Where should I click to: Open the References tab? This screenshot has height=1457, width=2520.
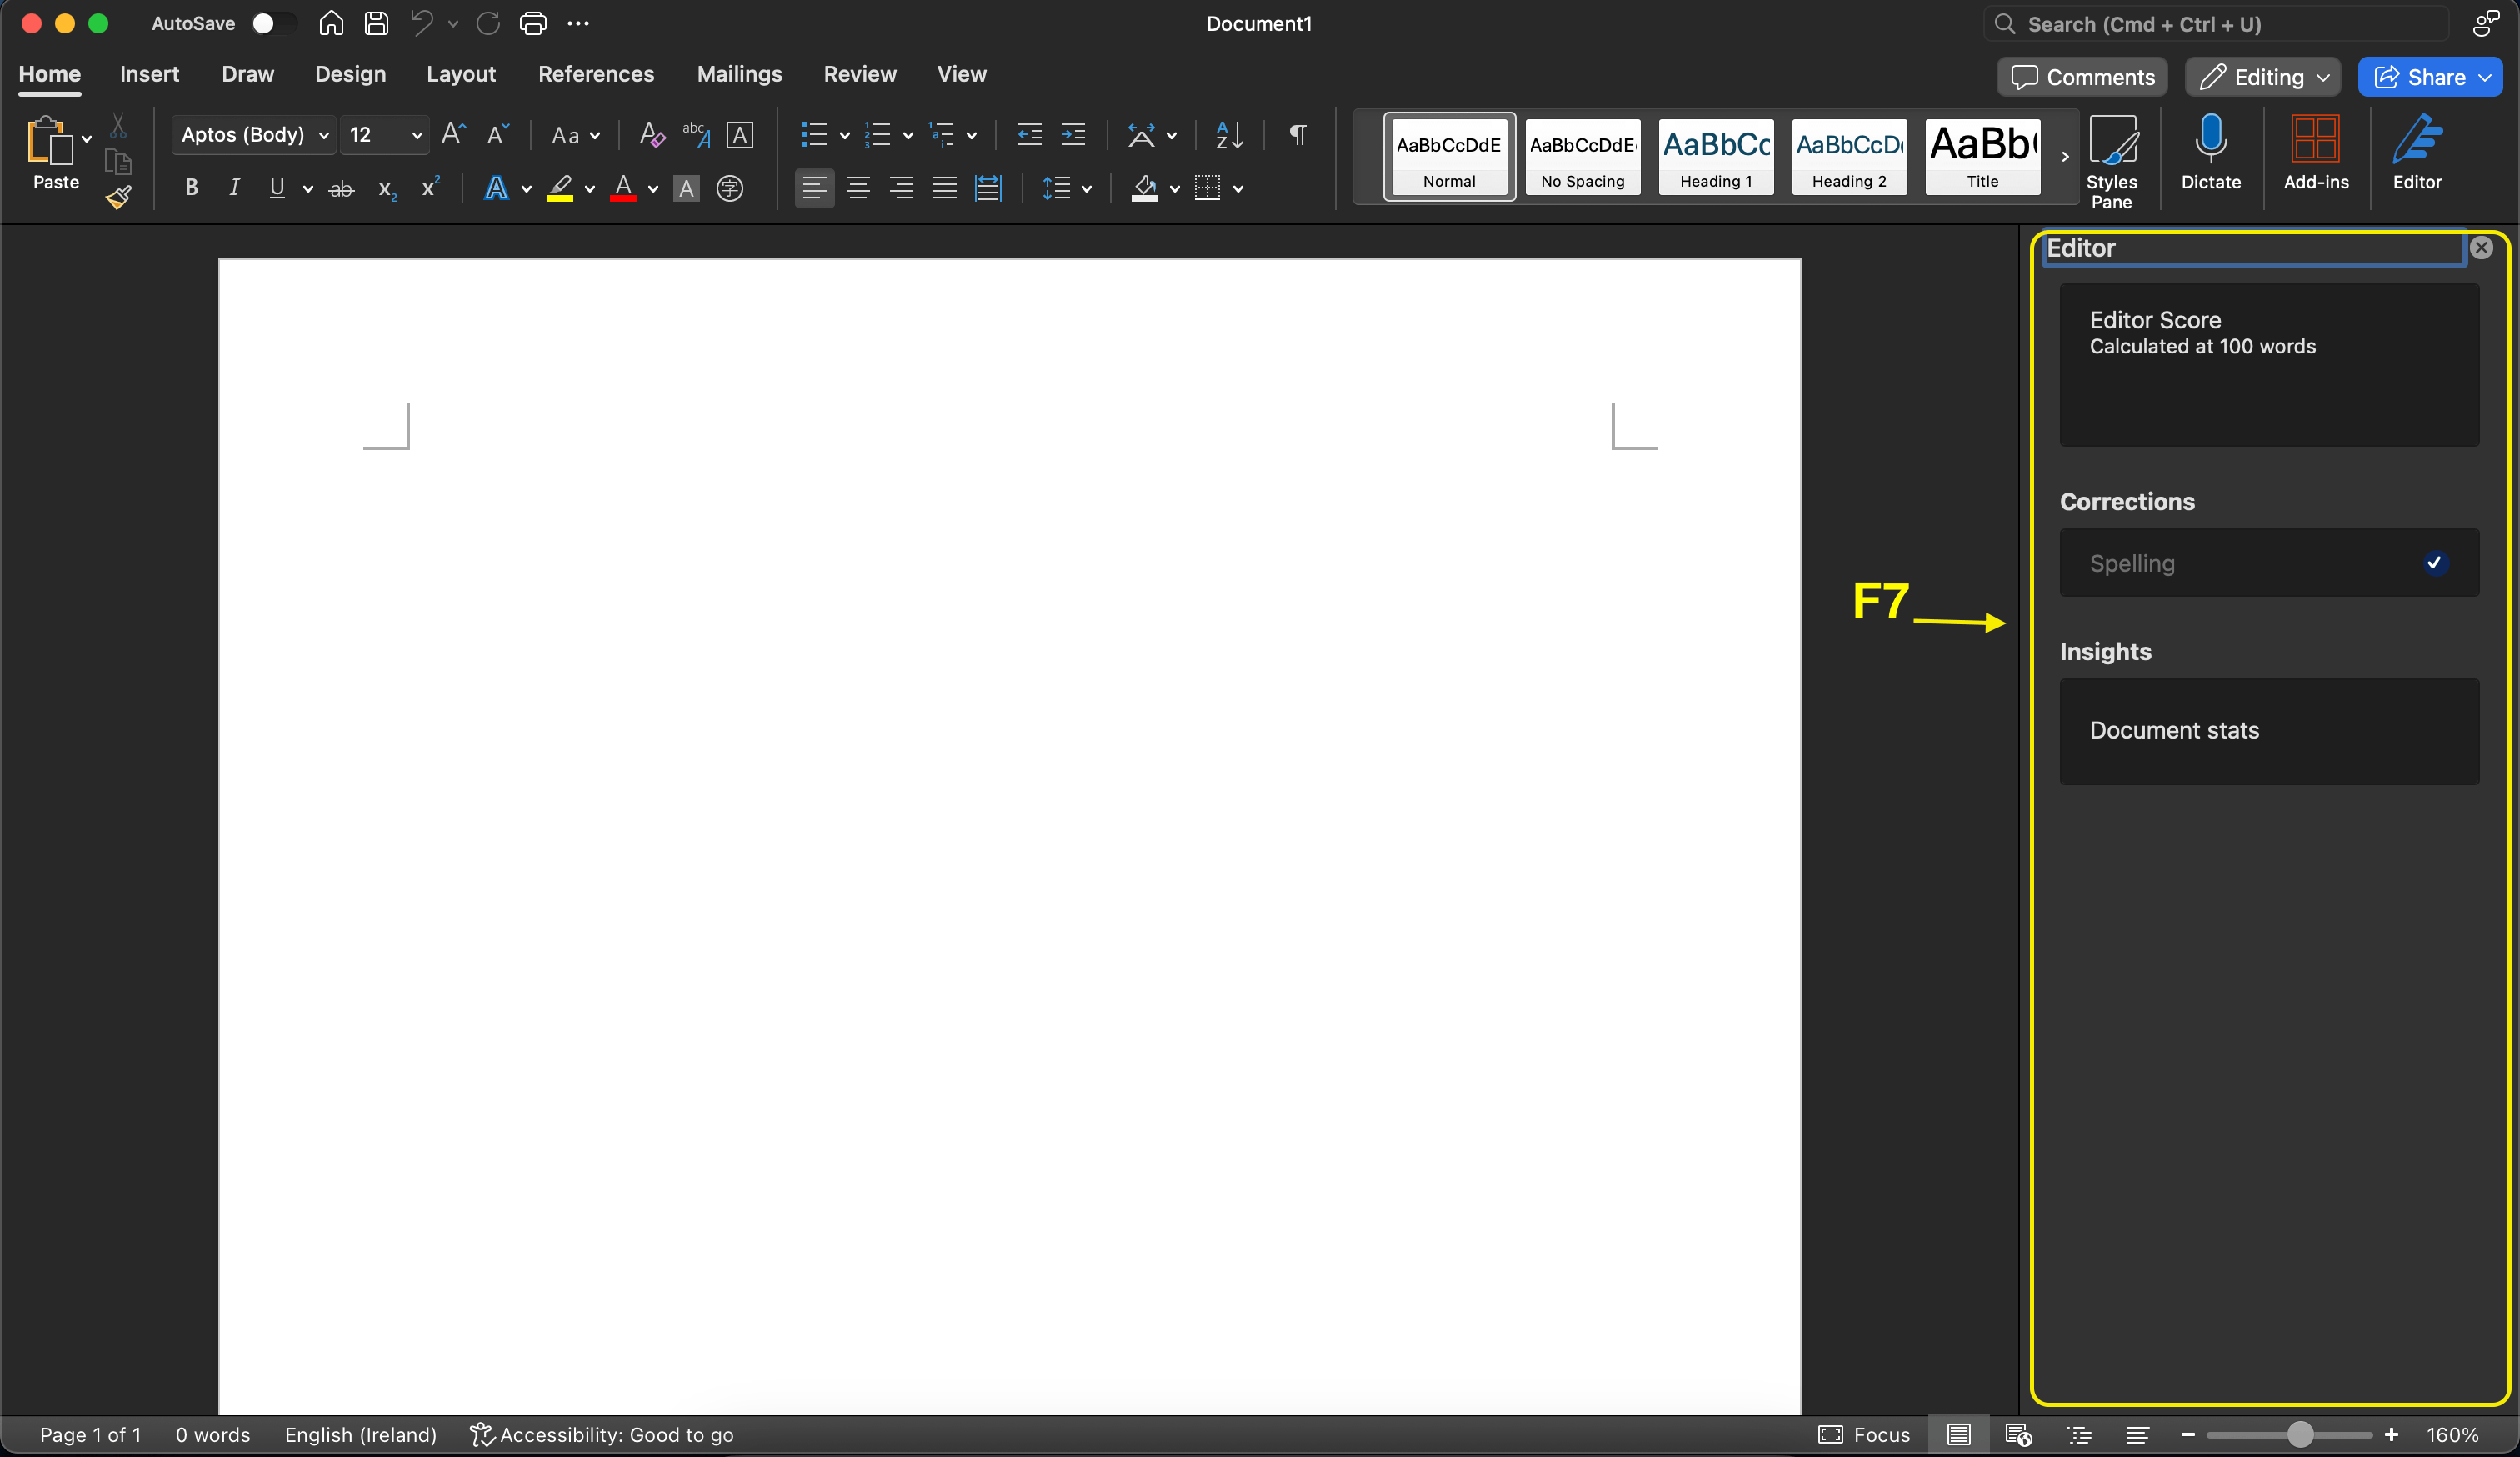click(596, 74)
